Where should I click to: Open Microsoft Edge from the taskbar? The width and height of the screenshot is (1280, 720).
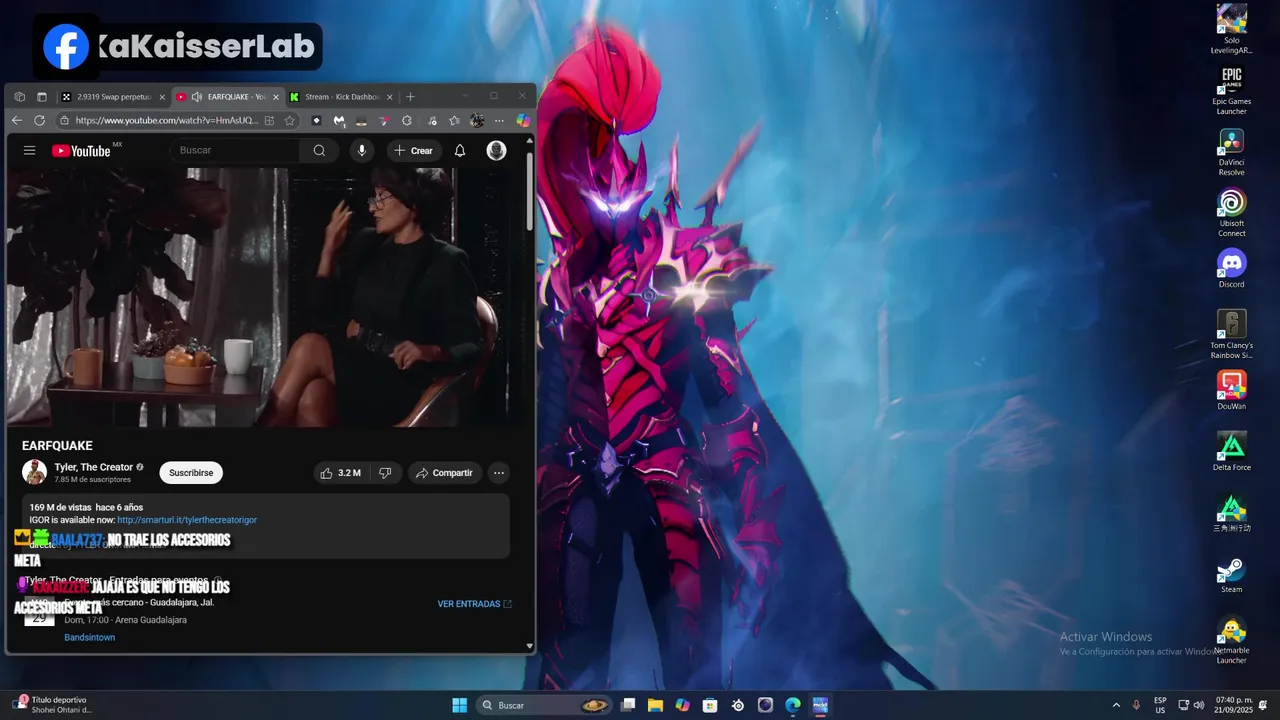coord(793,705)
